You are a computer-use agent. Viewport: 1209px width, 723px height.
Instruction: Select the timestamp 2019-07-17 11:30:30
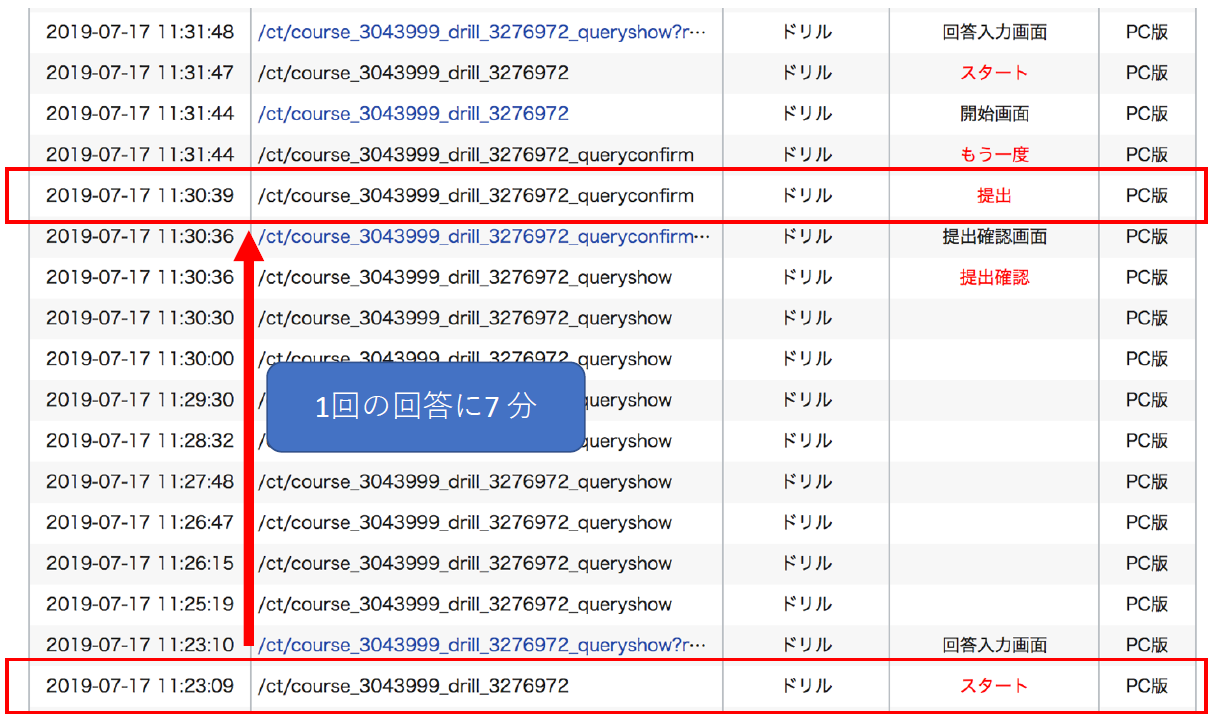tap(140, 318)
